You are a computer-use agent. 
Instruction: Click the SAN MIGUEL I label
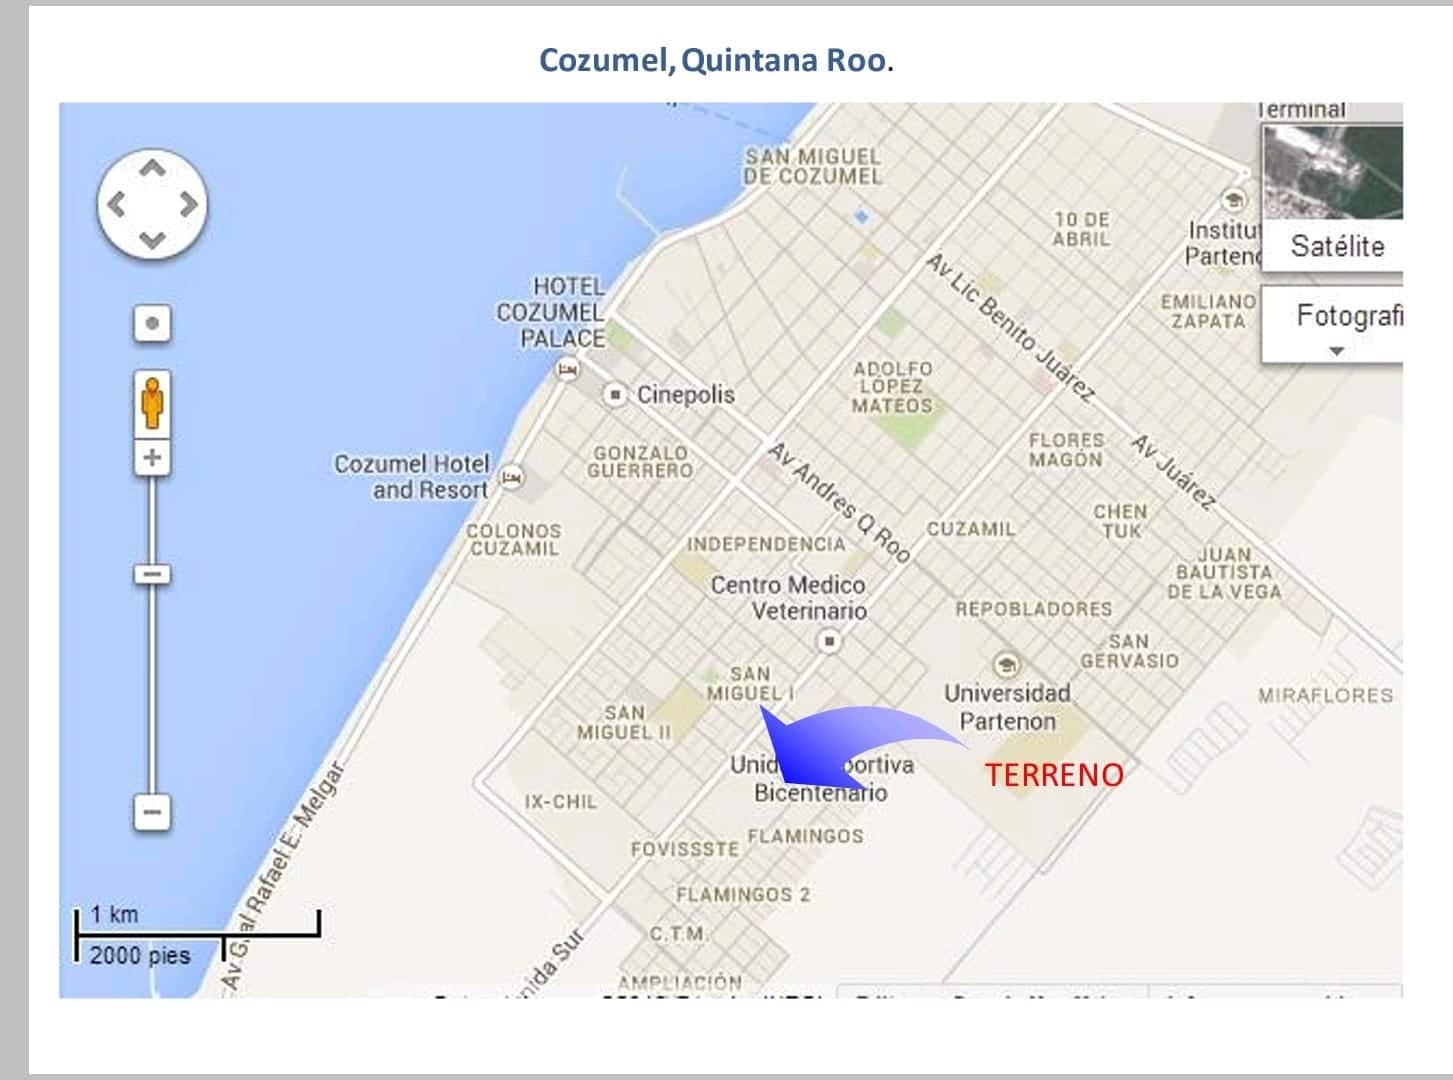[x=750, y=684]
